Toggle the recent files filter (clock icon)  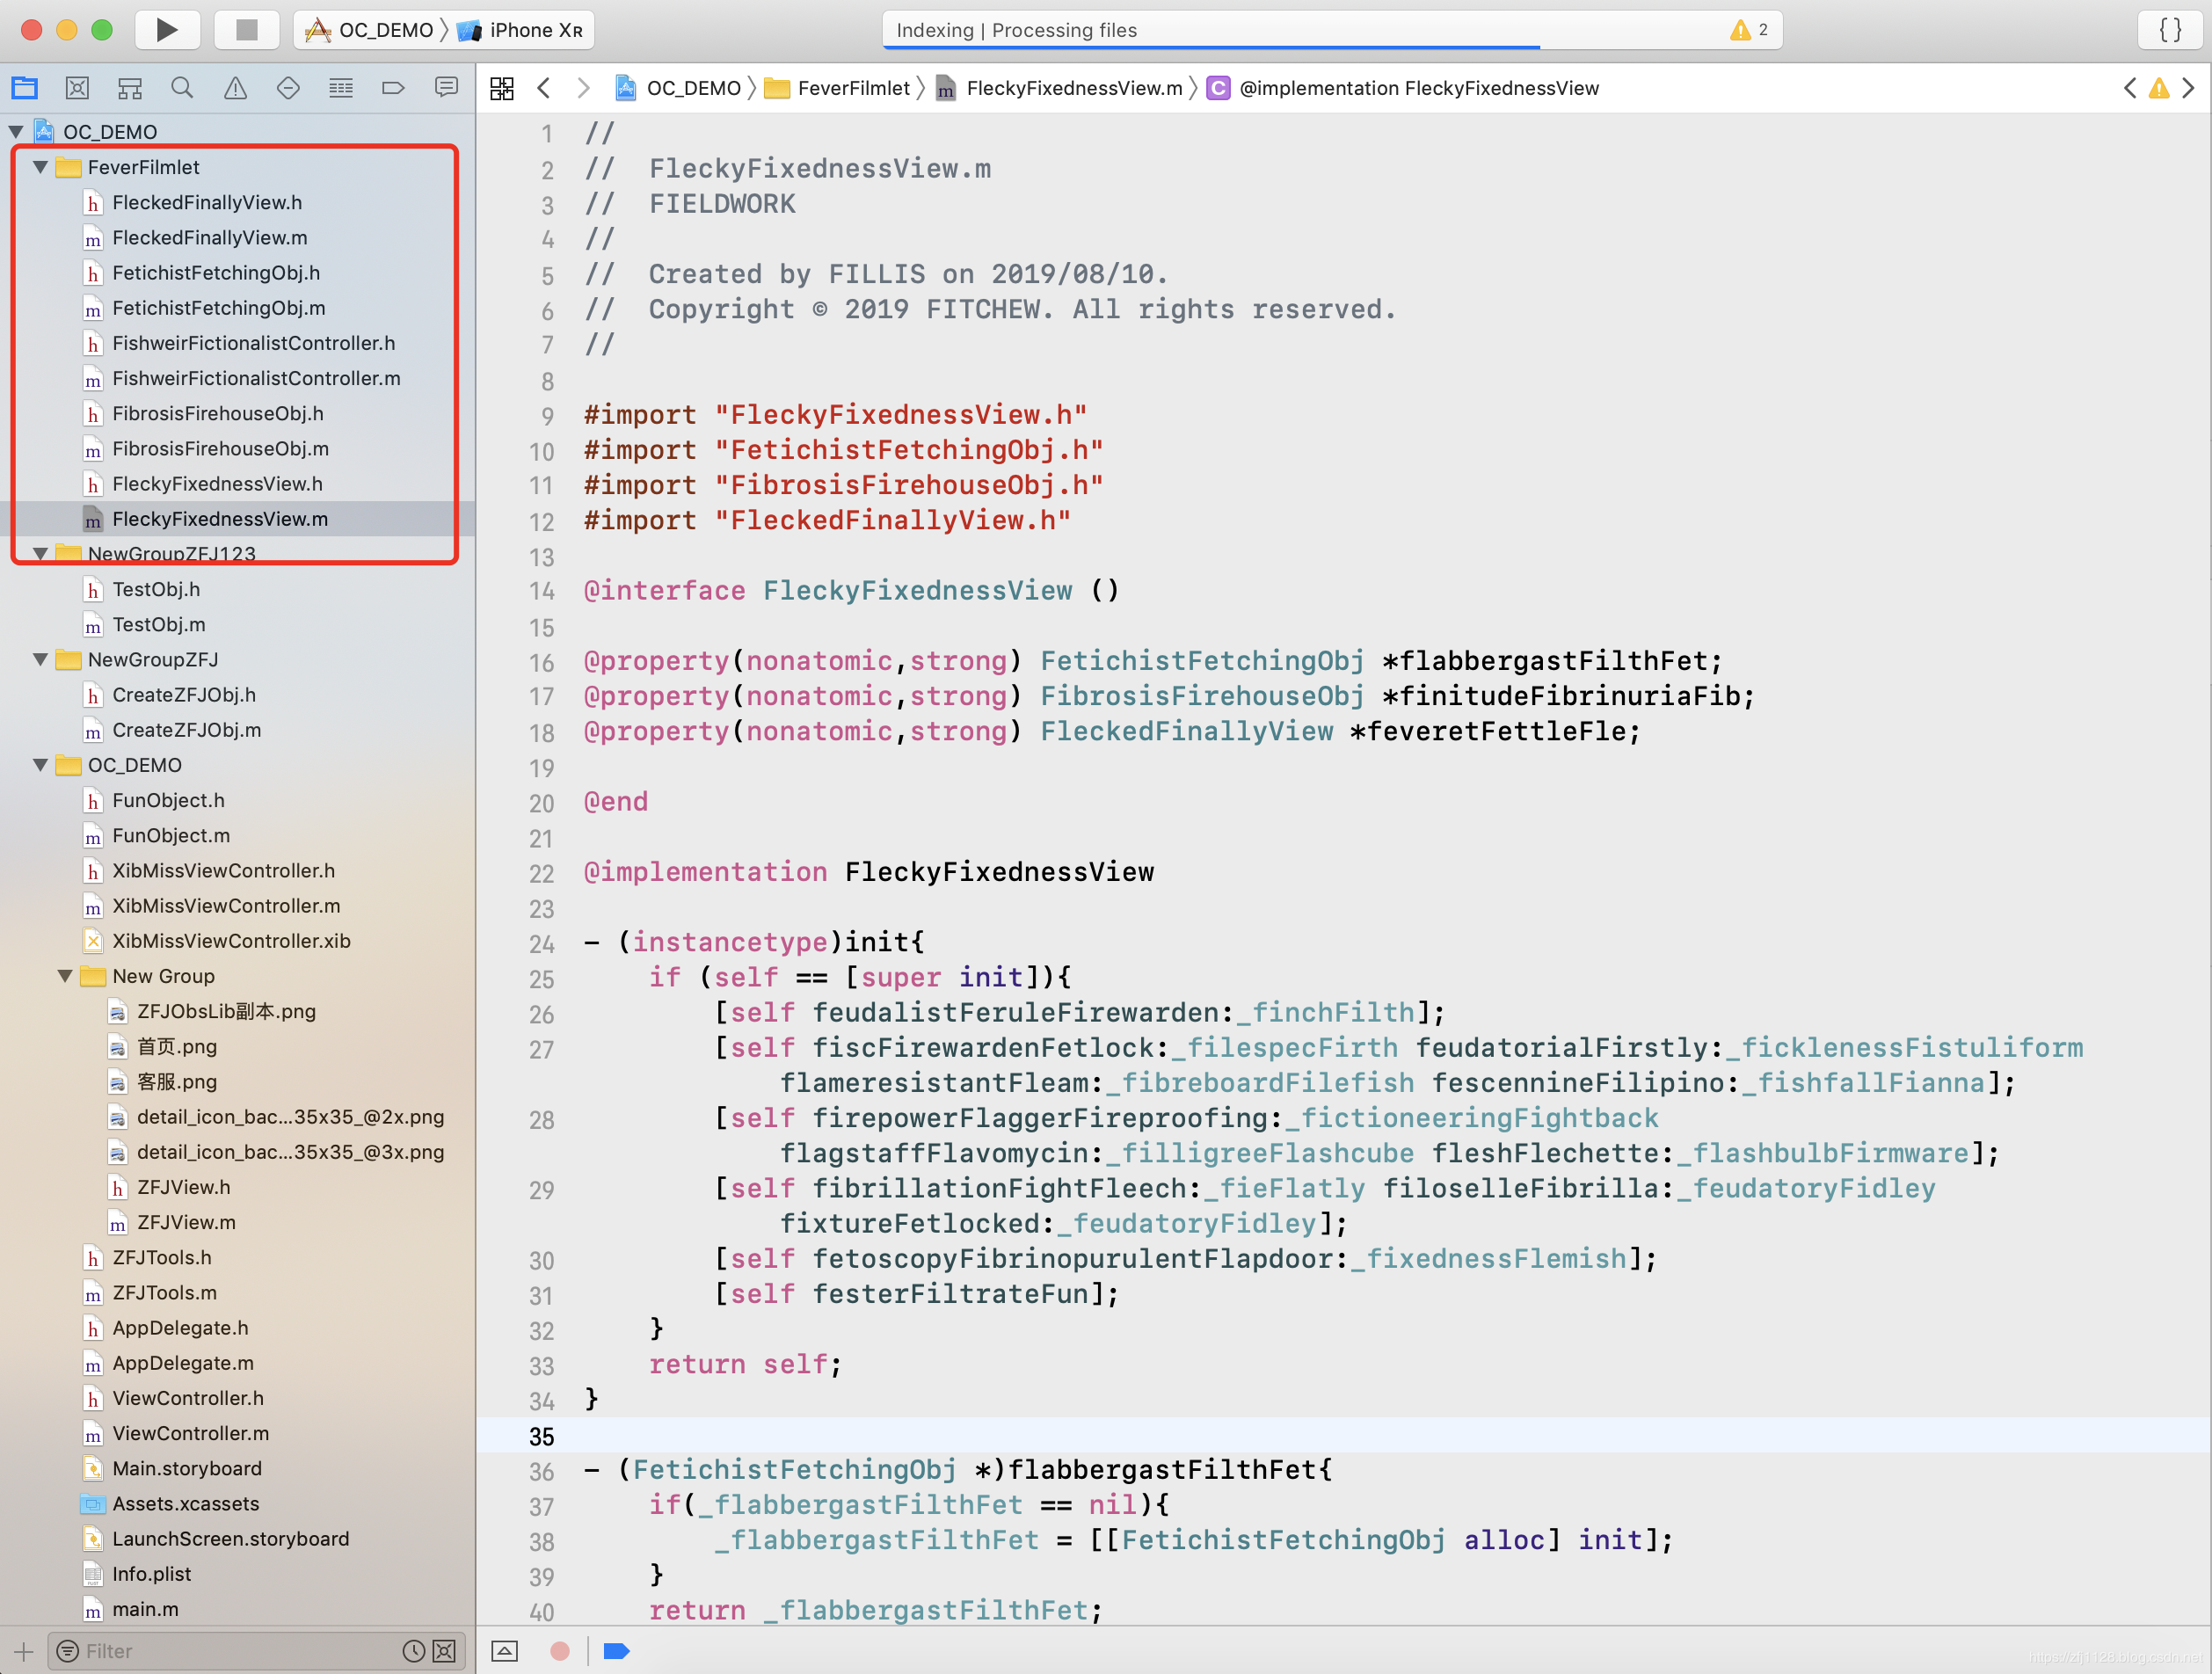[x=413, y=1651]
